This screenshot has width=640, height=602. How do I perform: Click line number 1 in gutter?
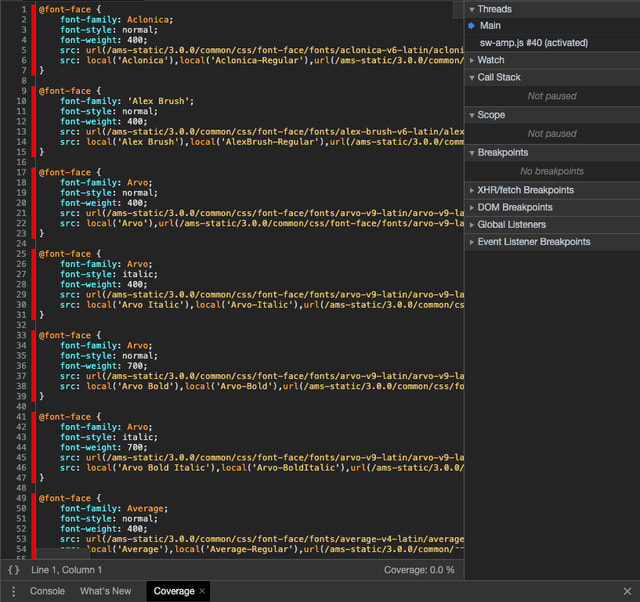24,9
